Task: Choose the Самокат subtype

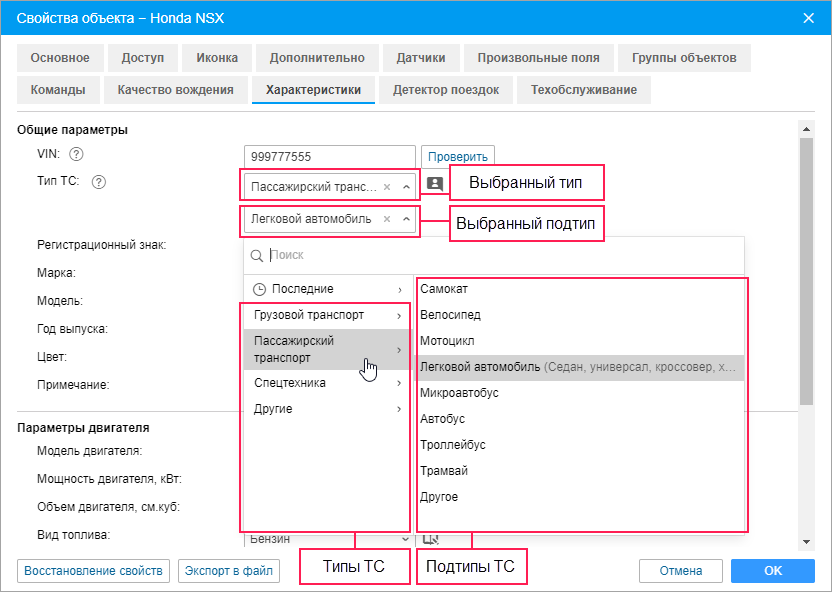Action: click(x=580, y=289)
